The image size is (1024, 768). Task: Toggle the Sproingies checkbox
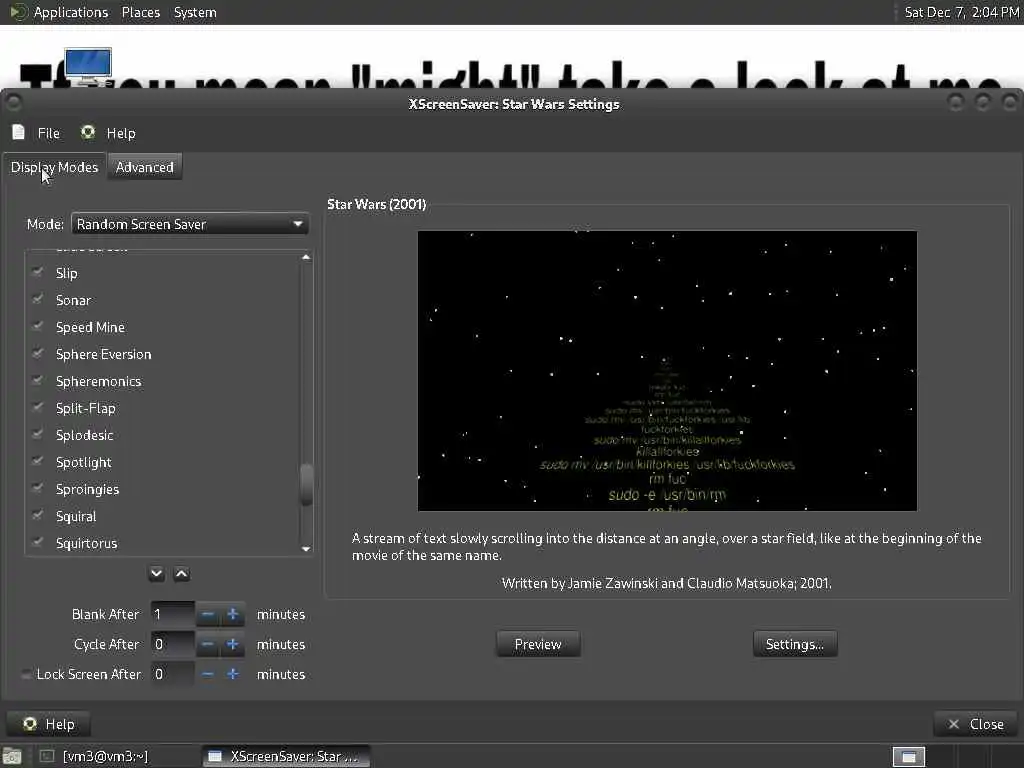pos(38,489)
